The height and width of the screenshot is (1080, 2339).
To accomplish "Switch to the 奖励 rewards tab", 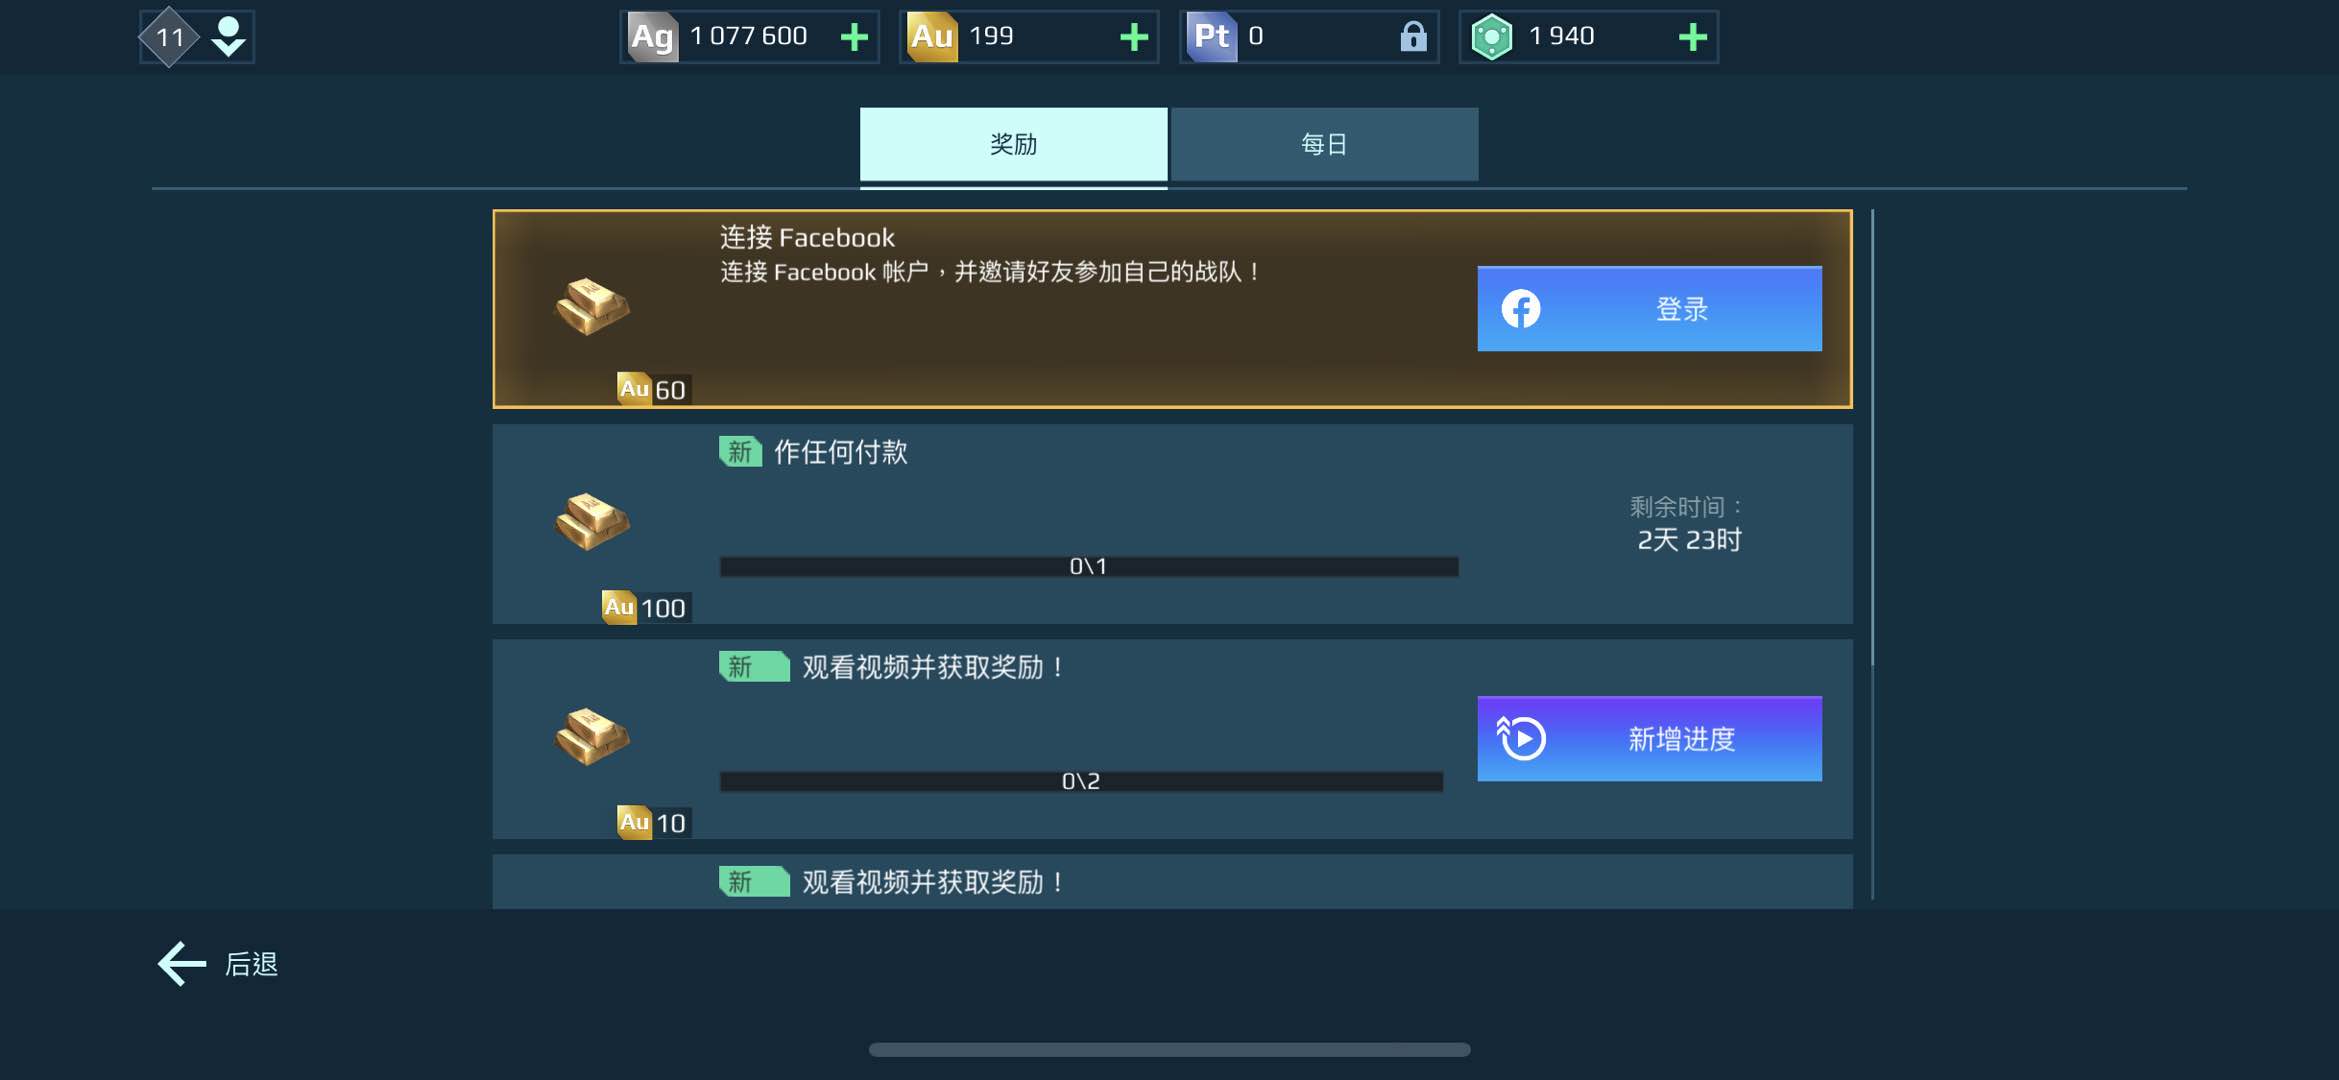I will pos(1013,145).
